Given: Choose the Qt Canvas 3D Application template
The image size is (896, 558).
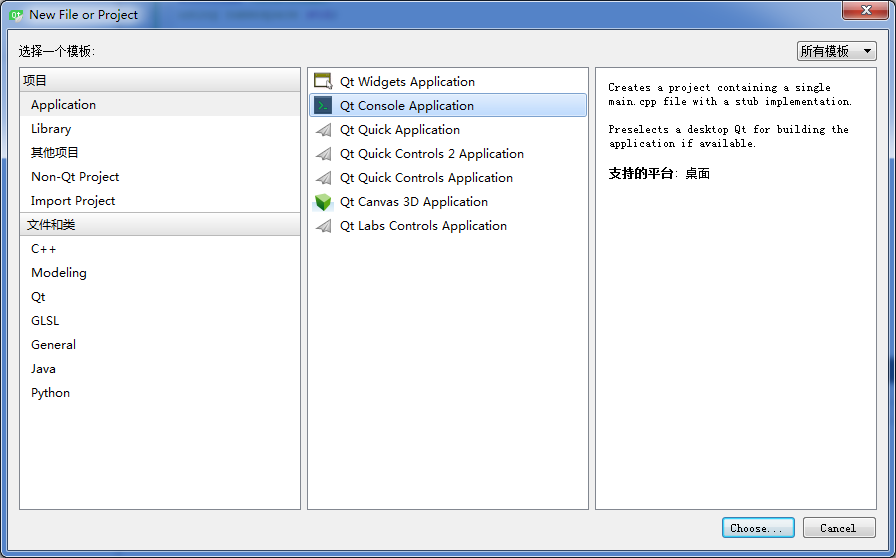Looking at the screenshot, I should [x=448, y=202].
